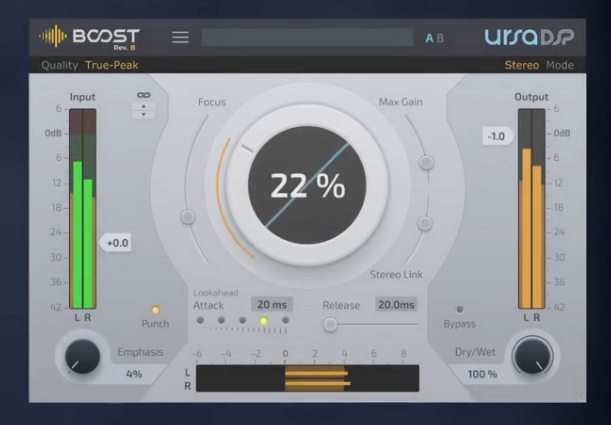
Task: Click the Dry/Wet knob
Action: (x=532, y=356)
